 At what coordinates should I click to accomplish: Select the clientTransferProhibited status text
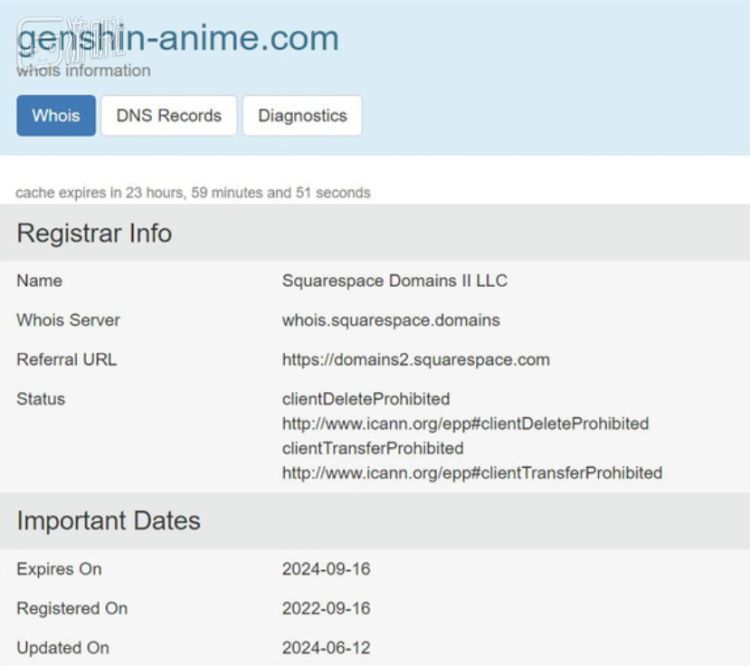[373, 448]
